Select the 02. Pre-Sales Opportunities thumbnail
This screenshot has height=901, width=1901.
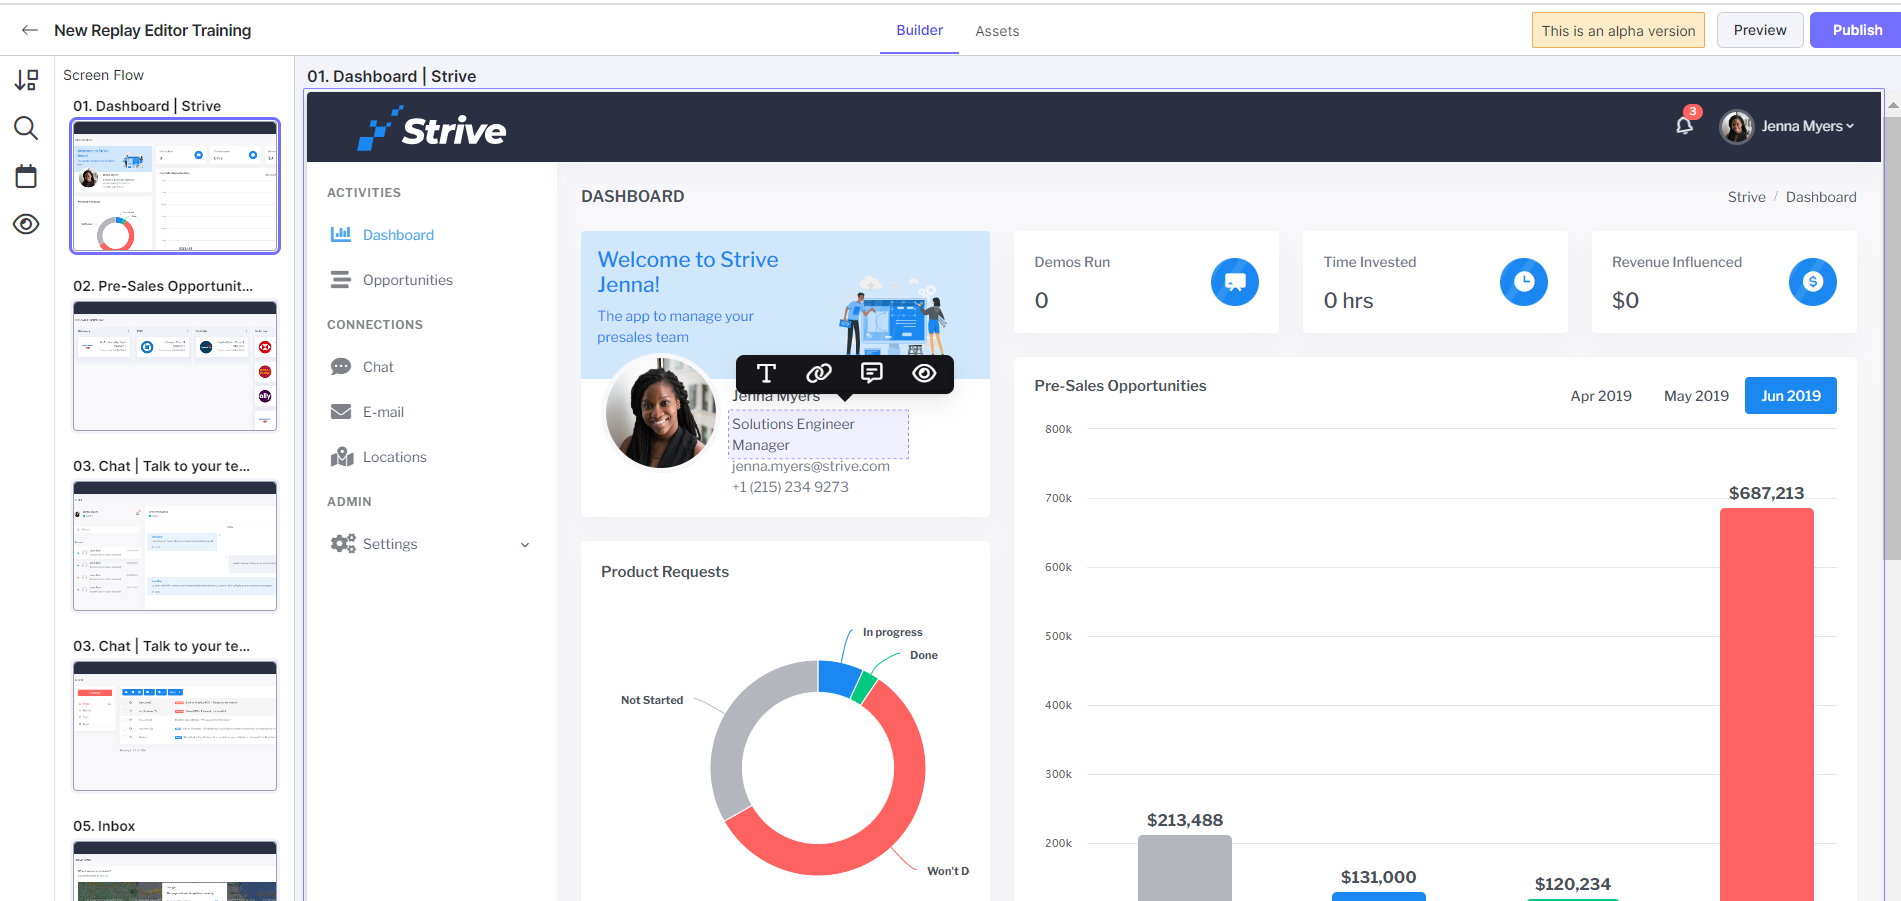[175, 366]
